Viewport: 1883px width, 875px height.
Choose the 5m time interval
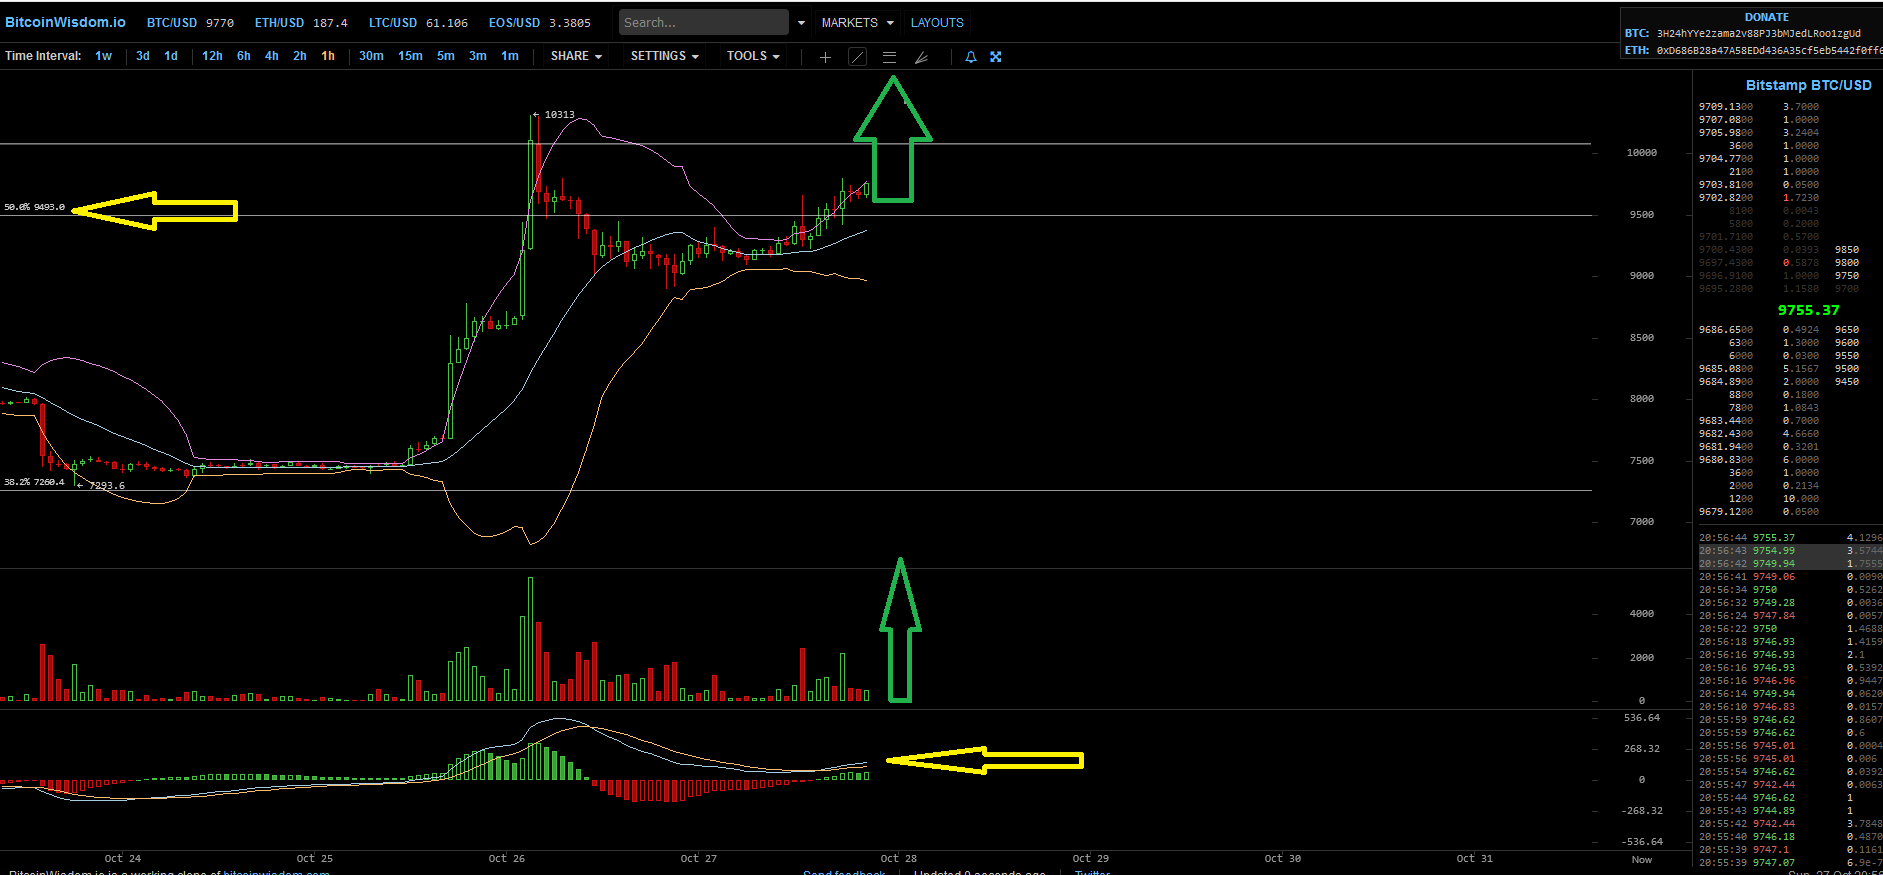[x=446, y=56]
